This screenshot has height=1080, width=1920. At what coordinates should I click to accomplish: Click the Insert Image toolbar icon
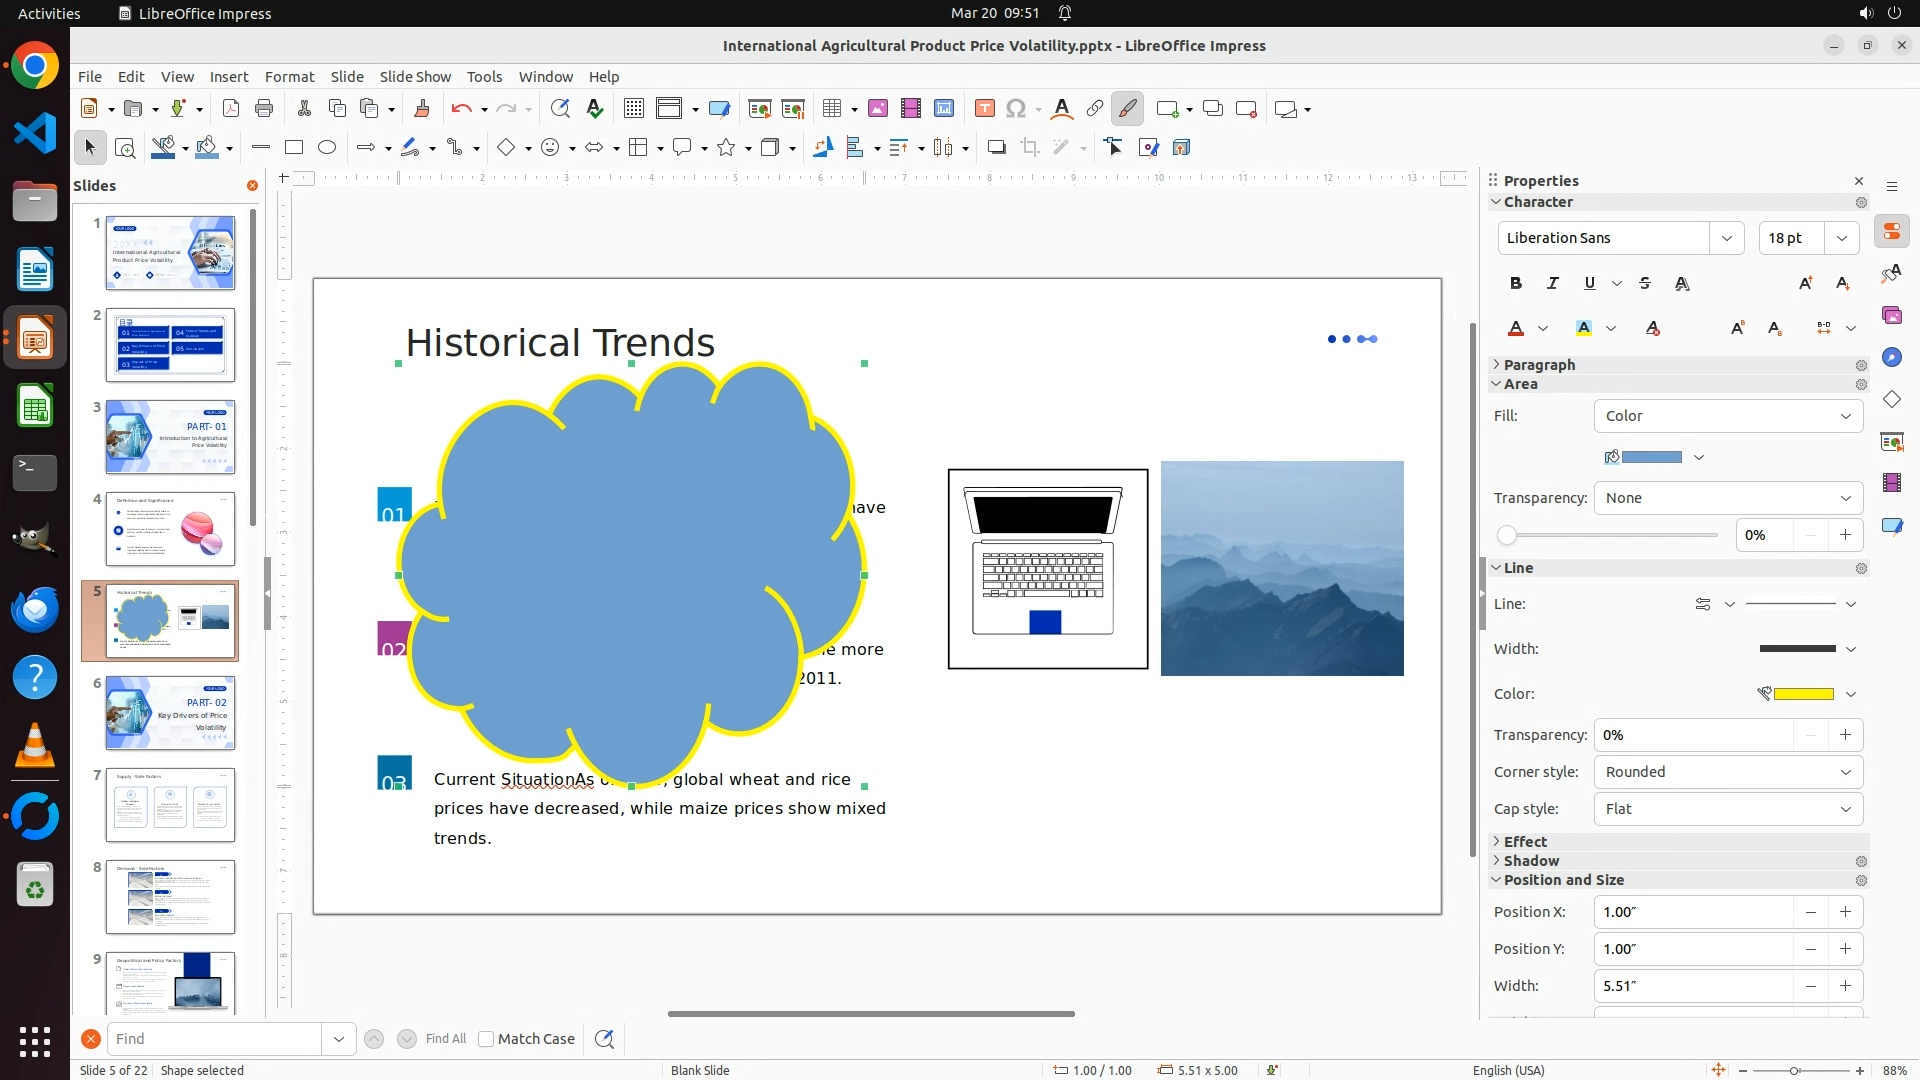click(x=878, y=109)
